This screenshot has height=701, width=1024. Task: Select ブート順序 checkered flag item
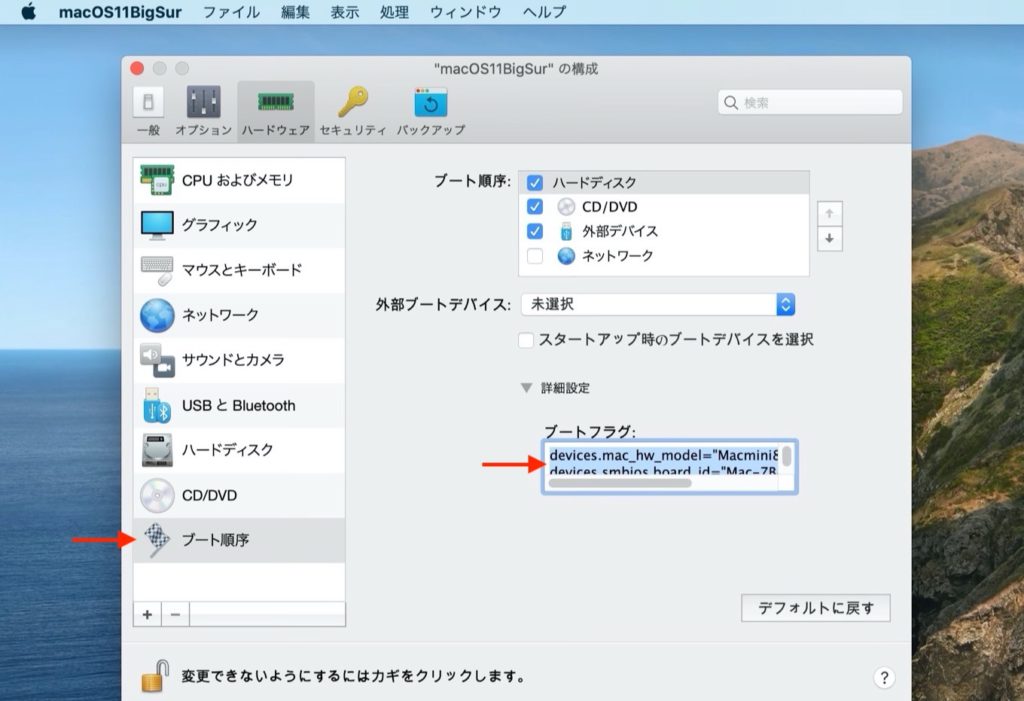tap(239, 540)
